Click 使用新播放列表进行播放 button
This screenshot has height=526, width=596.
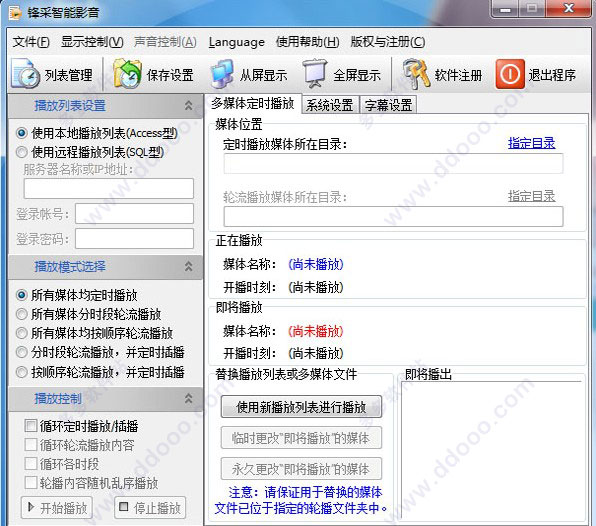click(x=301, y=407)
